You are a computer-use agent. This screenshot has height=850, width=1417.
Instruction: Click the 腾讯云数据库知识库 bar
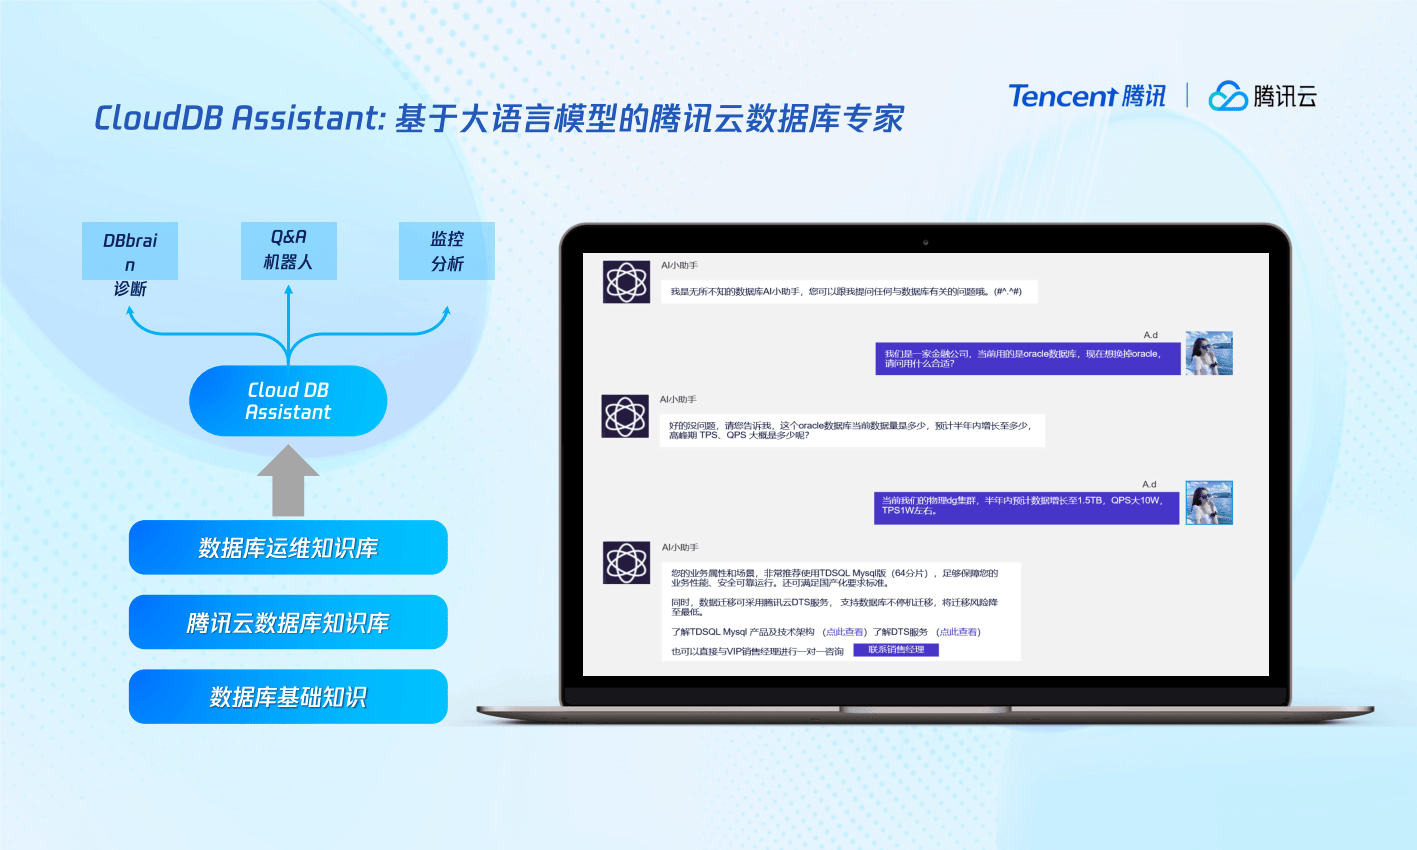[288, 622]
